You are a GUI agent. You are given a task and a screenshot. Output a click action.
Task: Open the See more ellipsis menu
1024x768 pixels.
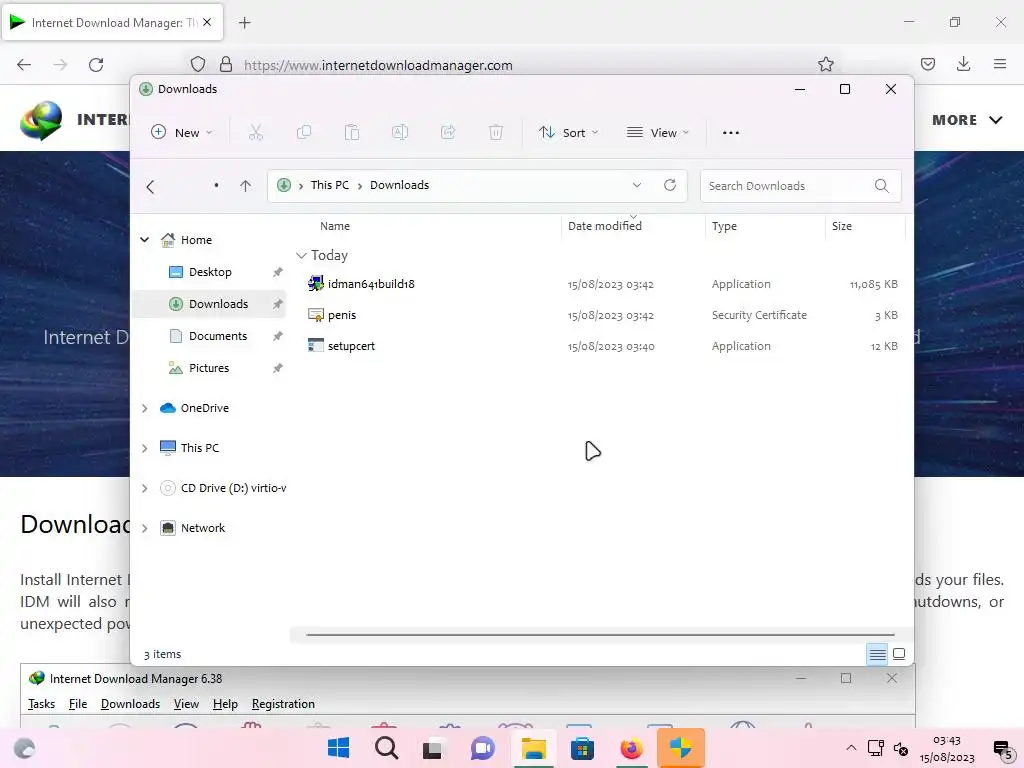point(731,133)
